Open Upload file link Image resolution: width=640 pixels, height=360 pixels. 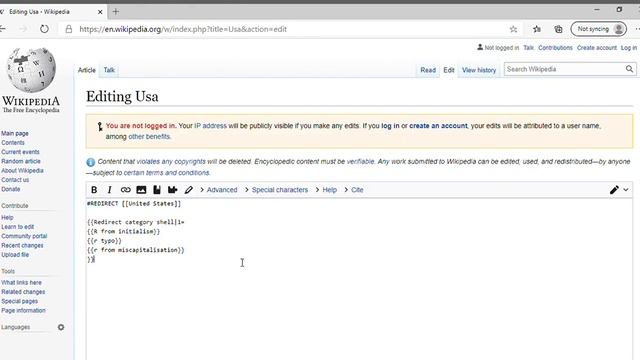[x=15, y=255]
